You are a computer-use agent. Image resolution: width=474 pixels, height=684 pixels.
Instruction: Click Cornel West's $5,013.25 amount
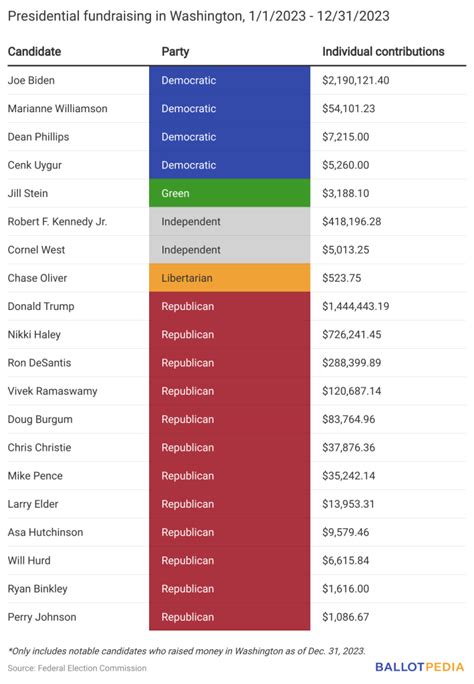coord(346,250)
